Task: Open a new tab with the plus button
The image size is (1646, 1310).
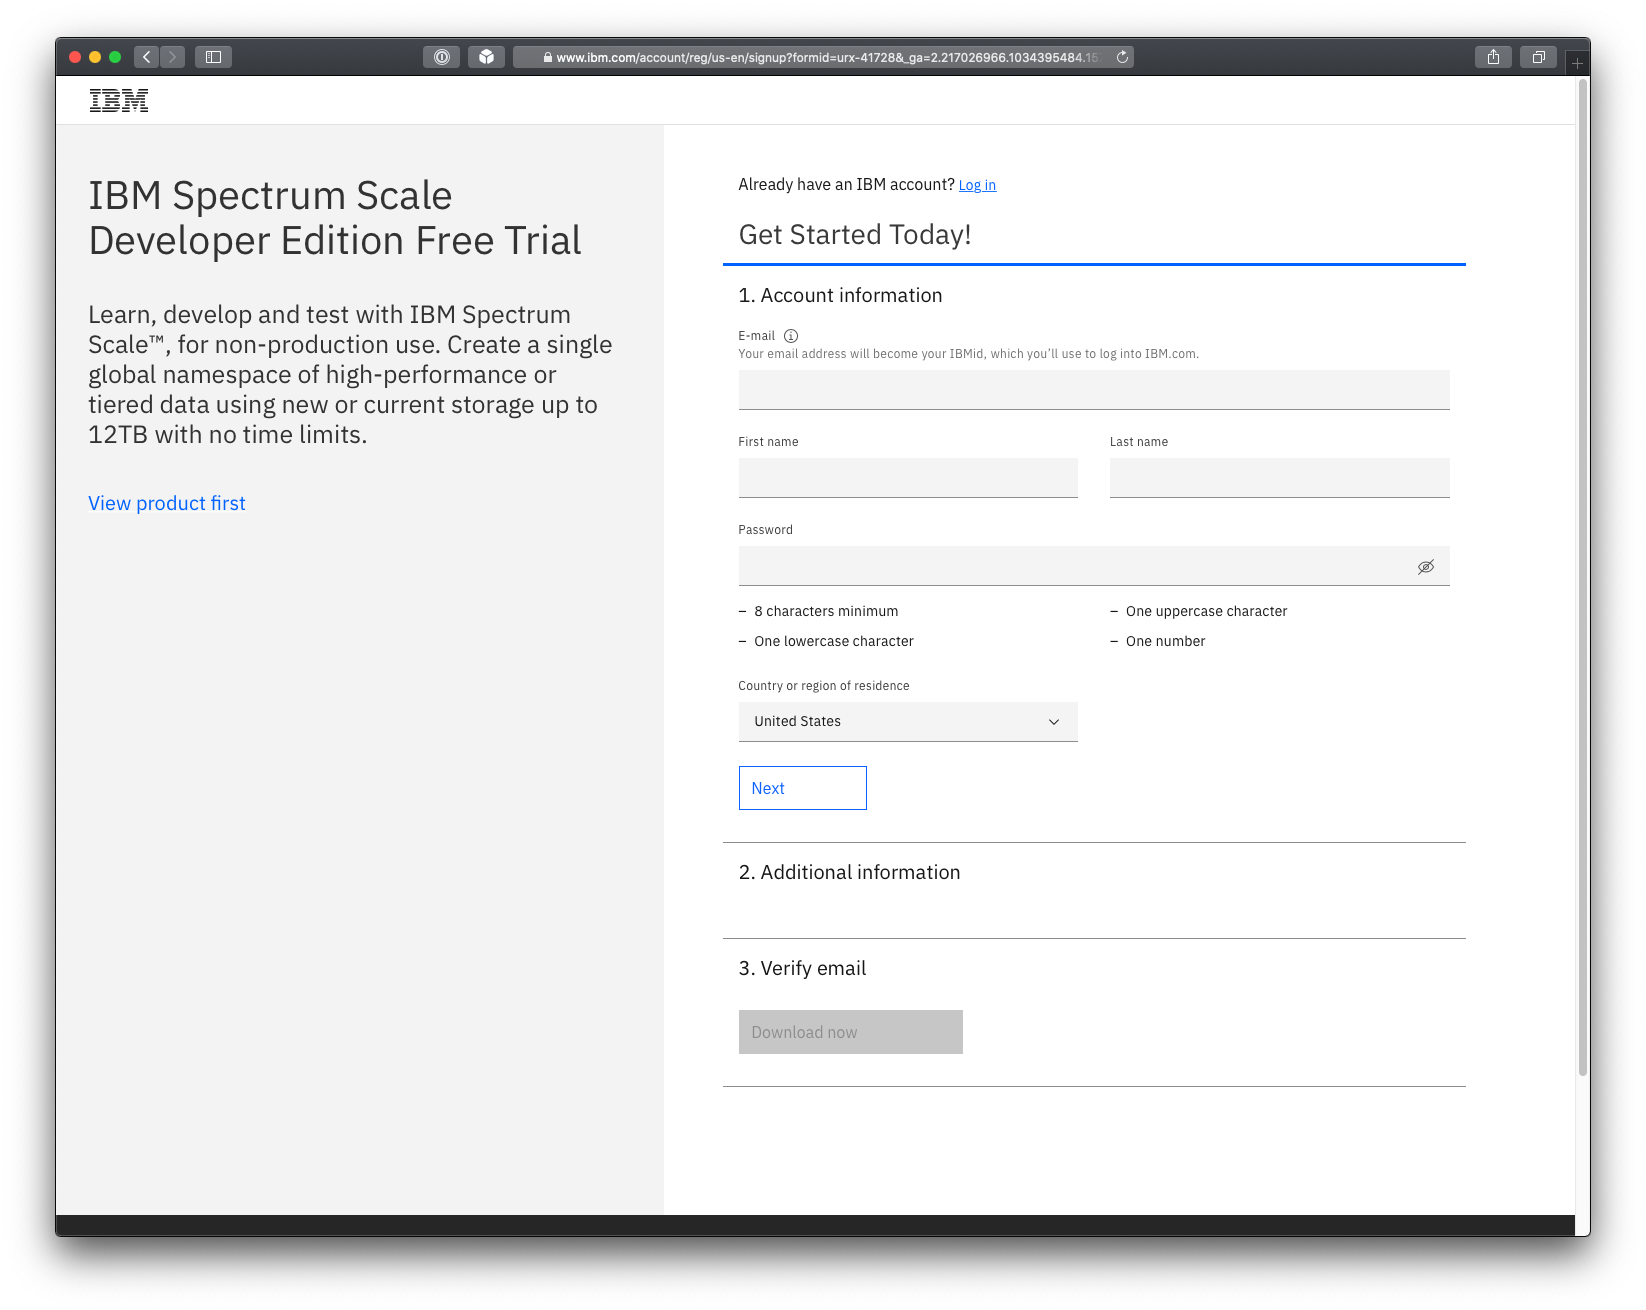Action: pos(1577,61)
